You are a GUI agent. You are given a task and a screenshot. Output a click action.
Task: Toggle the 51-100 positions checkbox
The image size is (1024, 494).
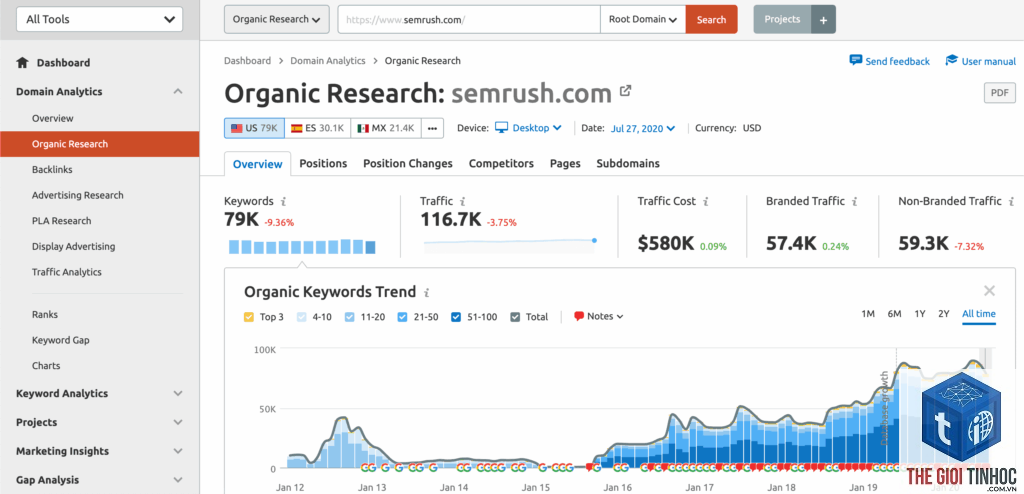[455, 317]
